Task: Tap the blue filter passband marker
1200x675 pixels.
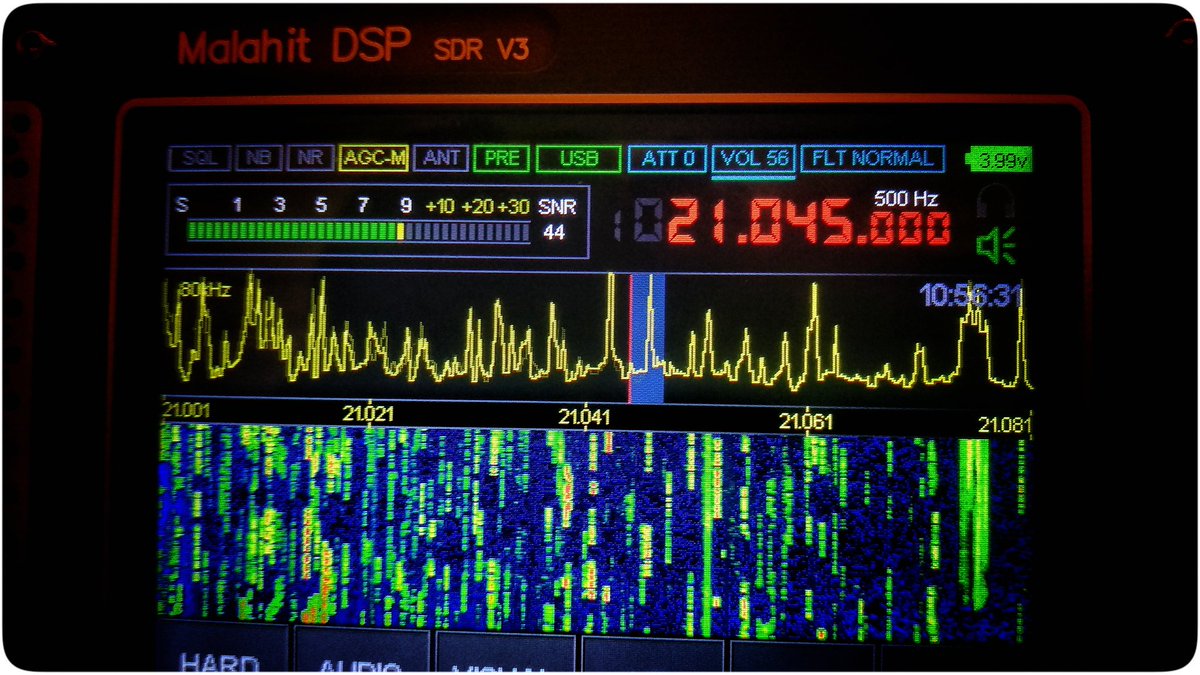Action: 646,338
